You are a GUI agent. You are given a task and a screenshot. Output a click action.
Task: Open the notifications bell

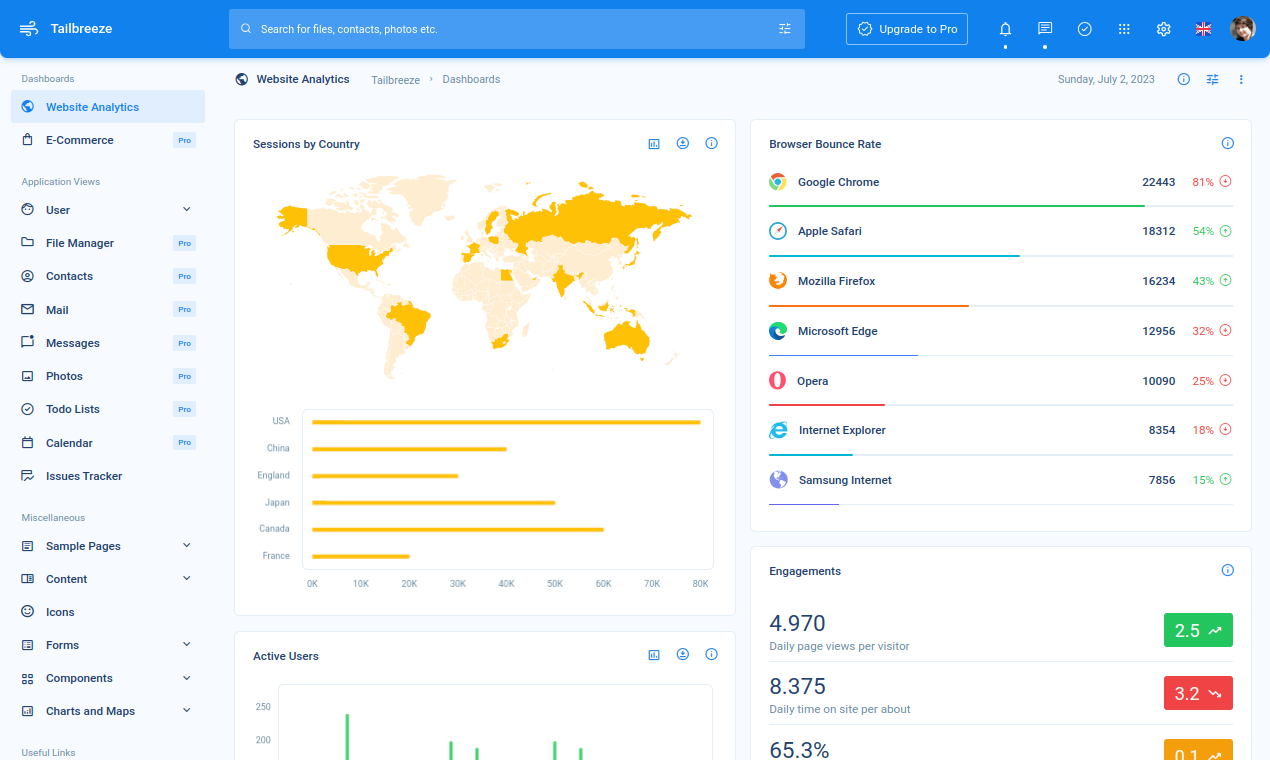pos(1005,29)
